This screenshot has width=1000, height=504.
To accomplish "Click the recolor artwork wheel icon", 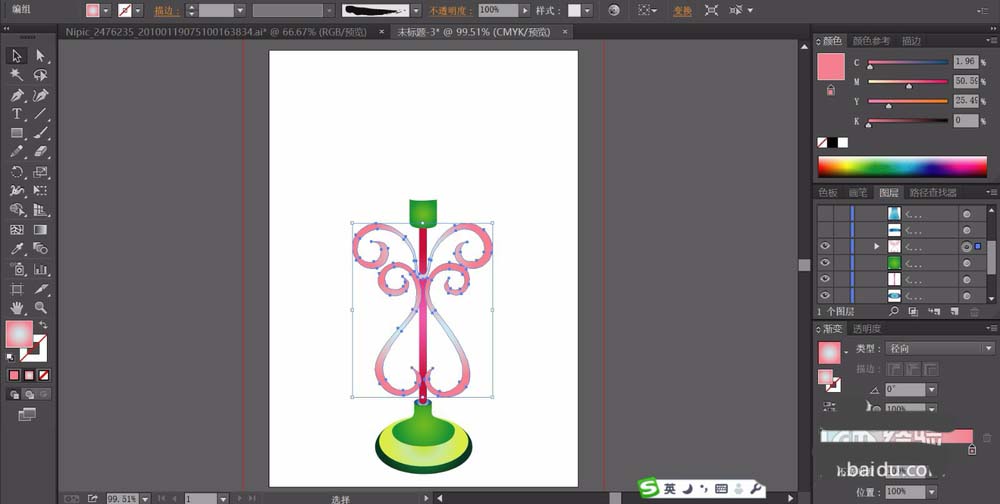I will point(614,10).
